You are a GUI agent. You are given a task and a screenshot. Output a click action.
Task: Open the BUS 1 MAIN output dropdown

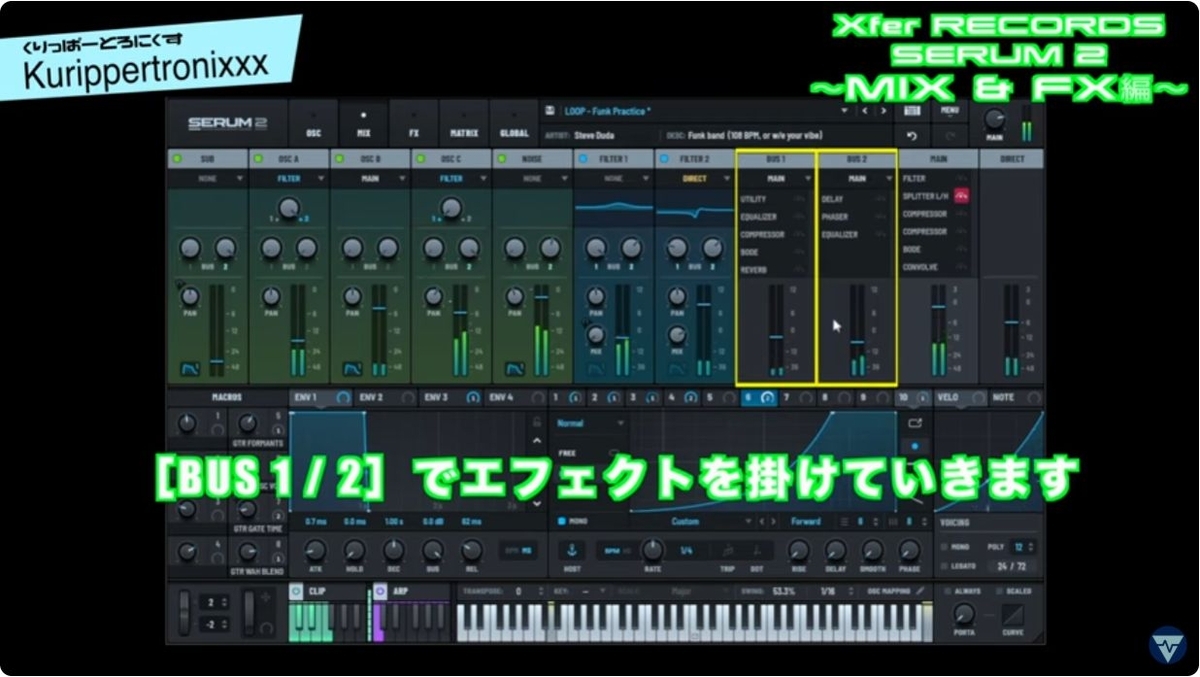tap(776, 179)
